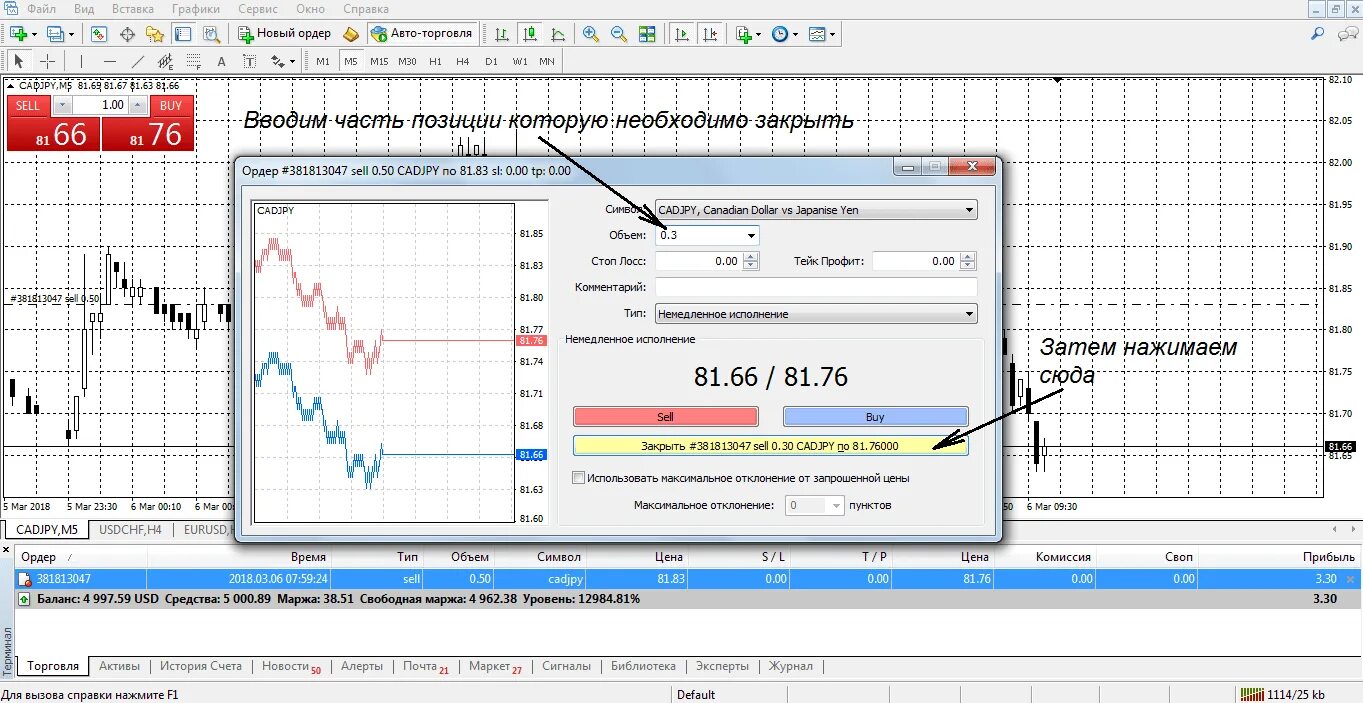Select the Horizontal Line drawing tool

click(110, 61)
